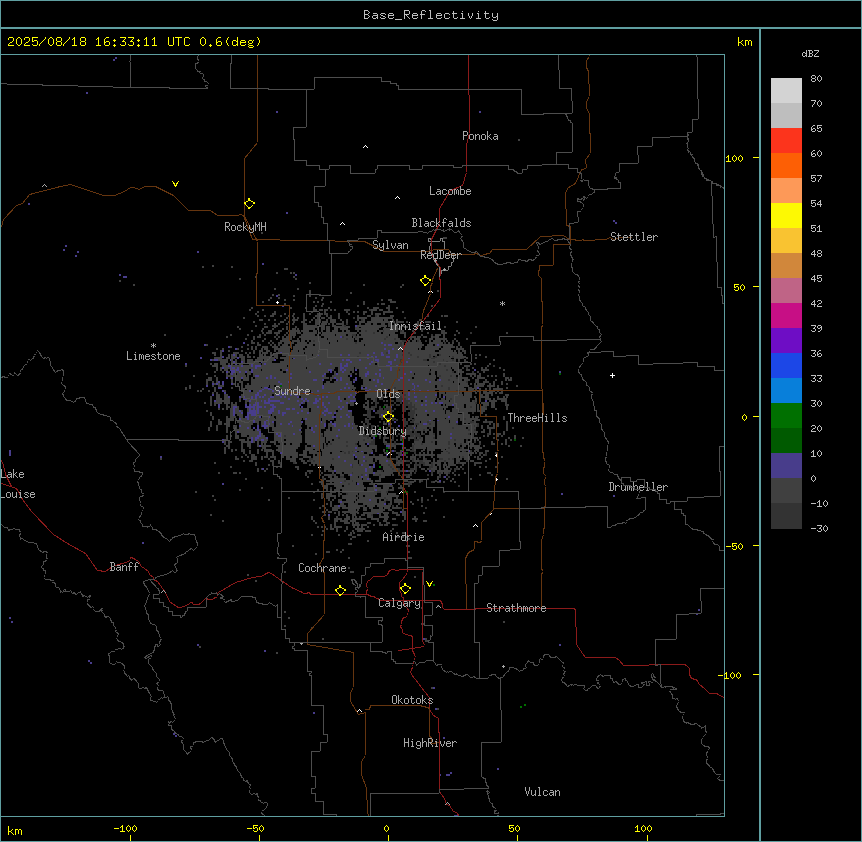Click the ThreeHills label

point(537,418)
